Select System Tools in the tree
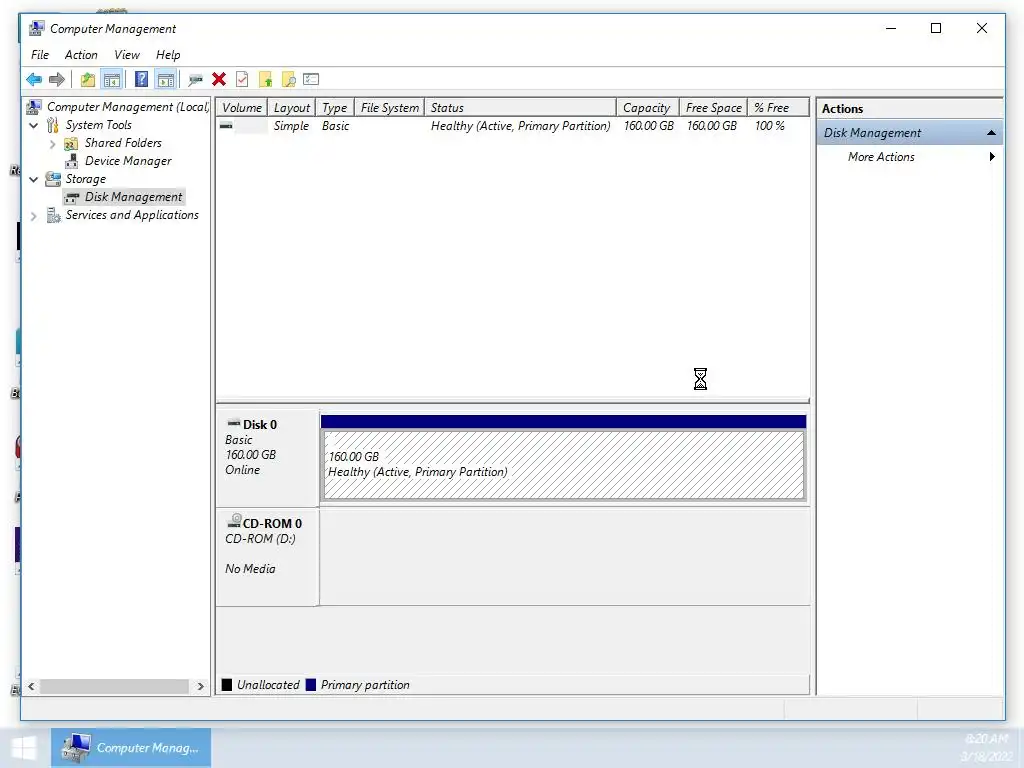The width and height of the screenshot is (1024, 768). click(x=99, y=125)
